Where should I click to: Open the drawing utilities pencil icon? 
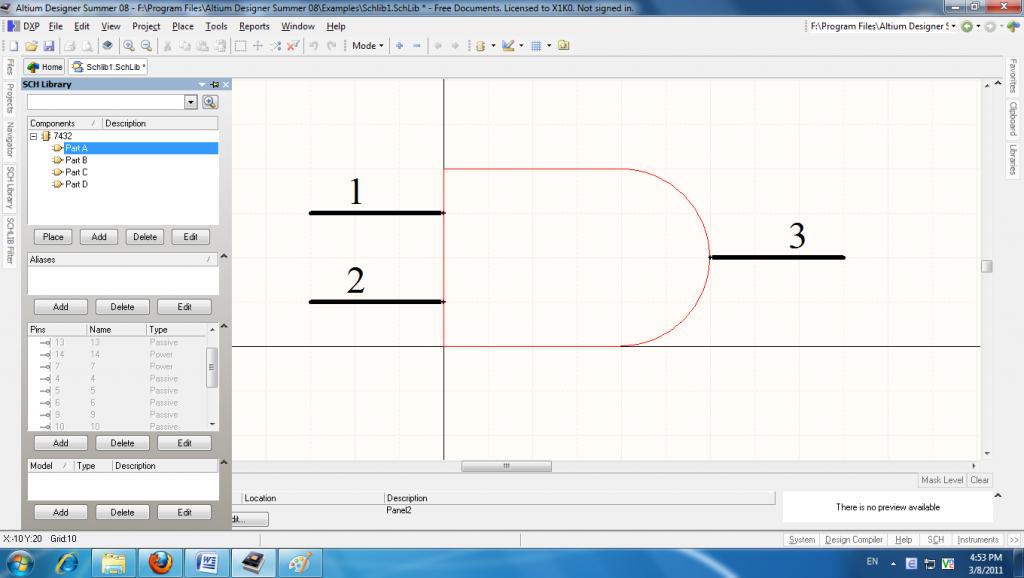[x=508, y=46]
